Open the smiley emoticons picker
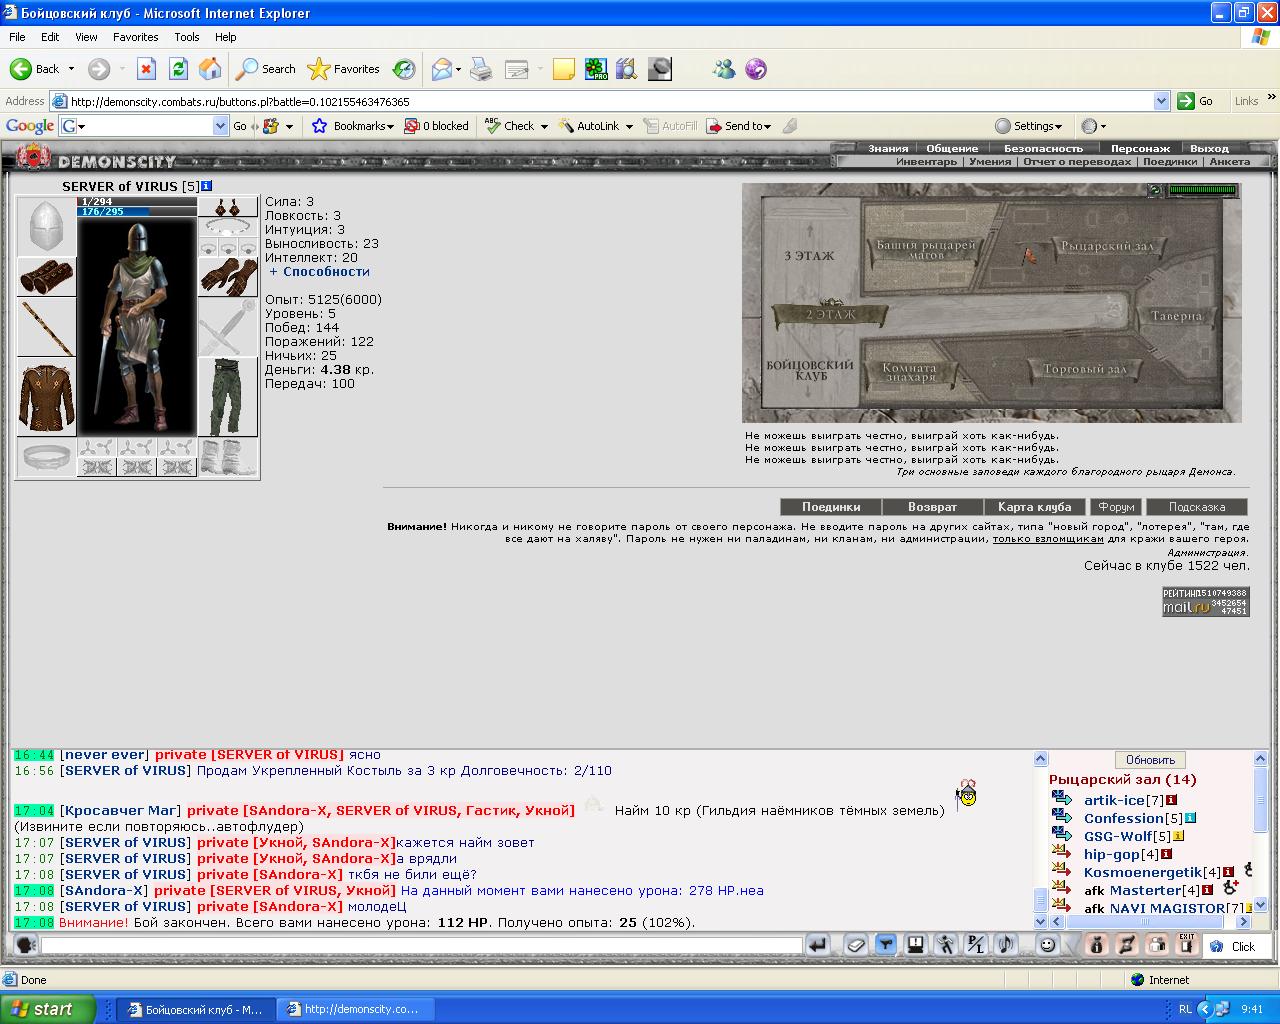 pyautogui.click(x=1047, y=945)
